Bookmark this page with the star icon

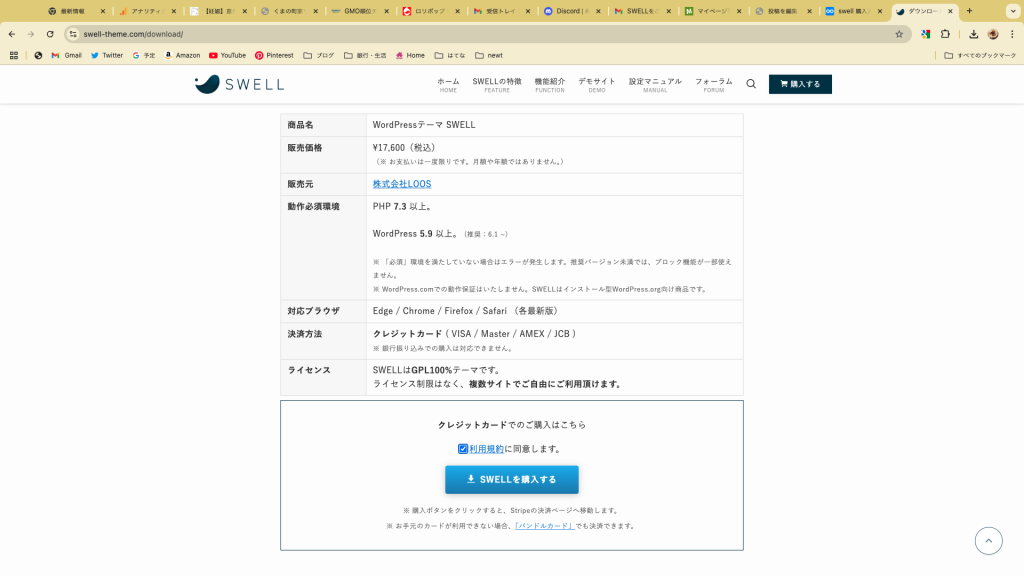[x=899, y=34]
